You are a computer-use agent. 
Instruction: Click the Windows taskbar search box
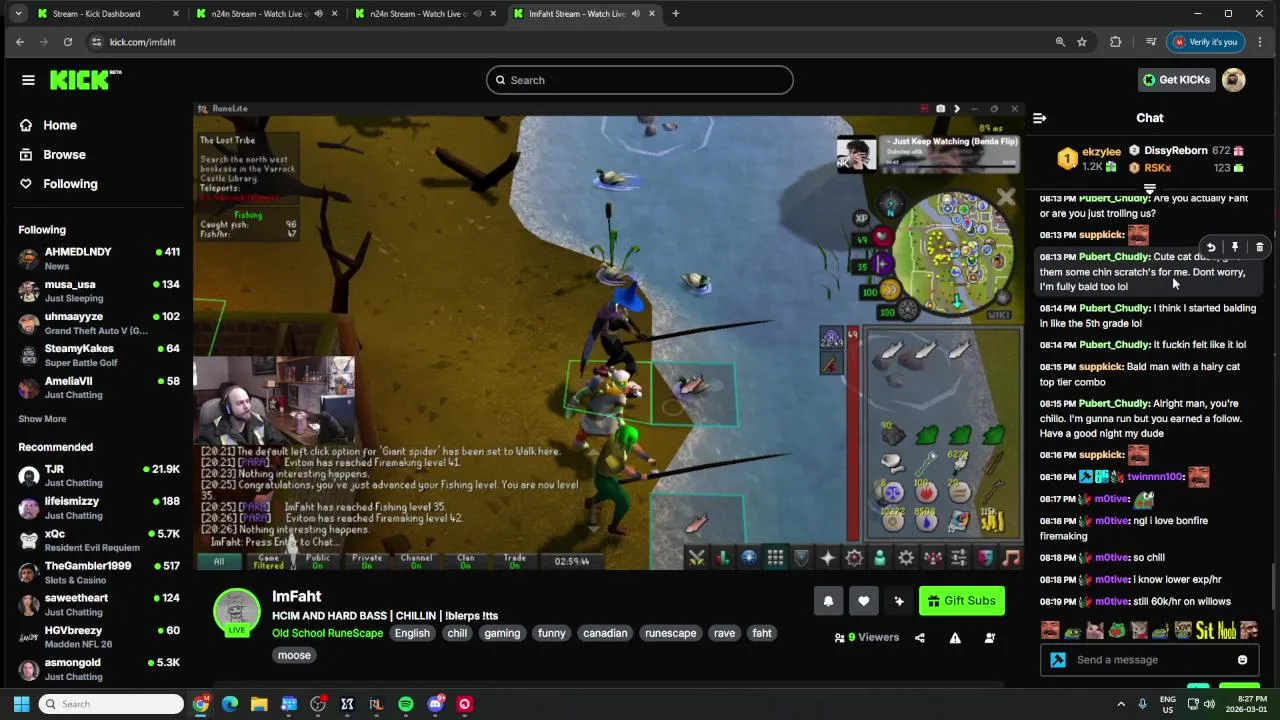pos(111,704)
